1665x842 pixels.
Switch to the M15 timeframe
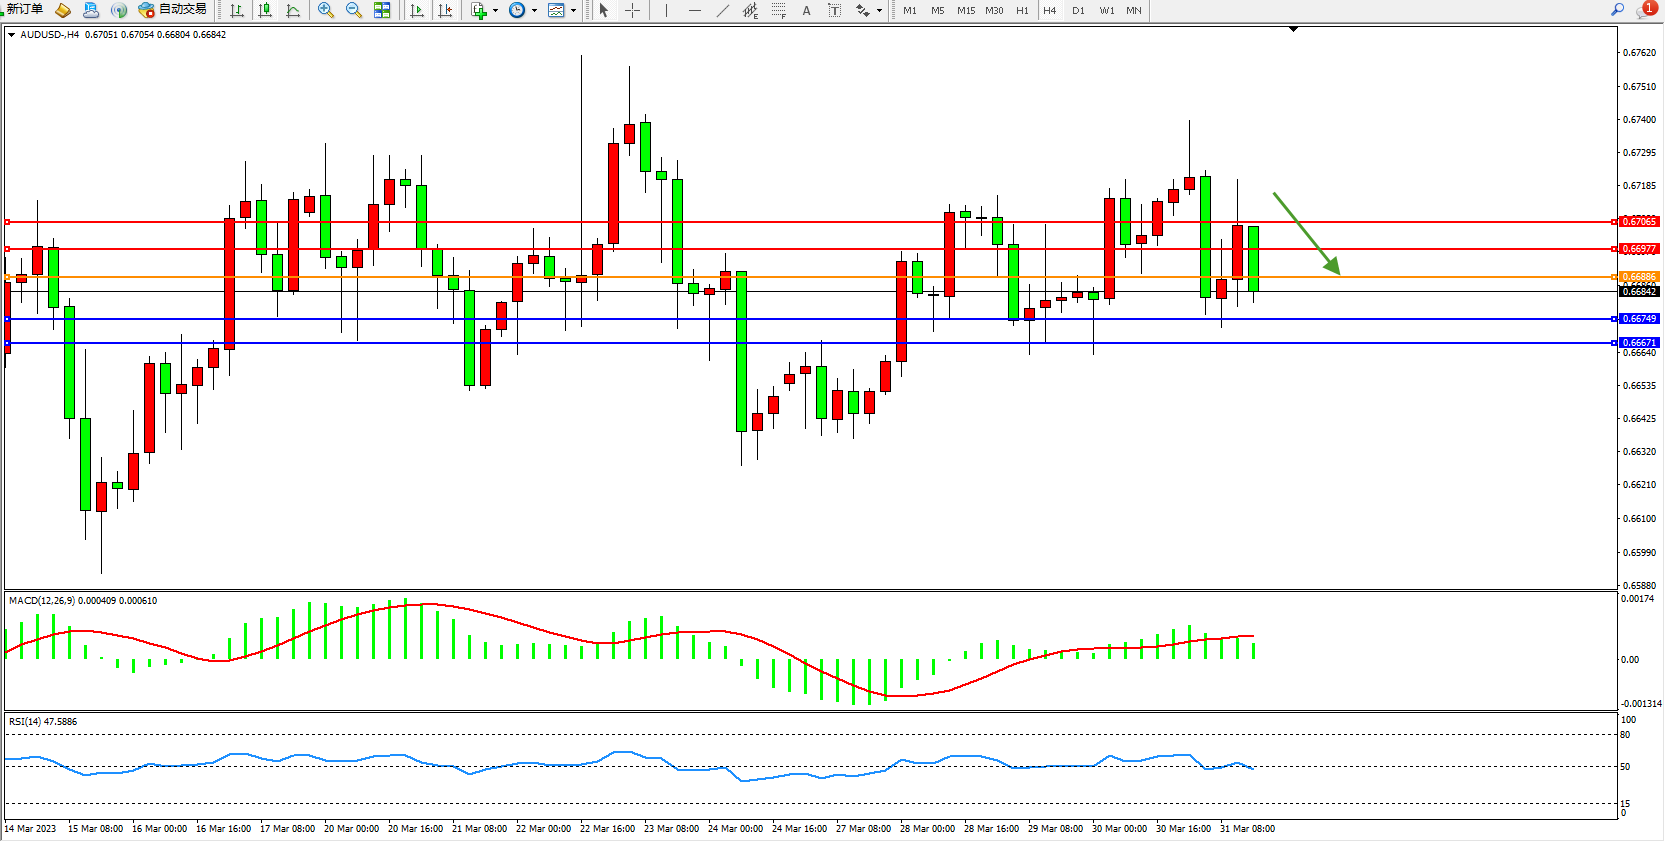(965, 10)
